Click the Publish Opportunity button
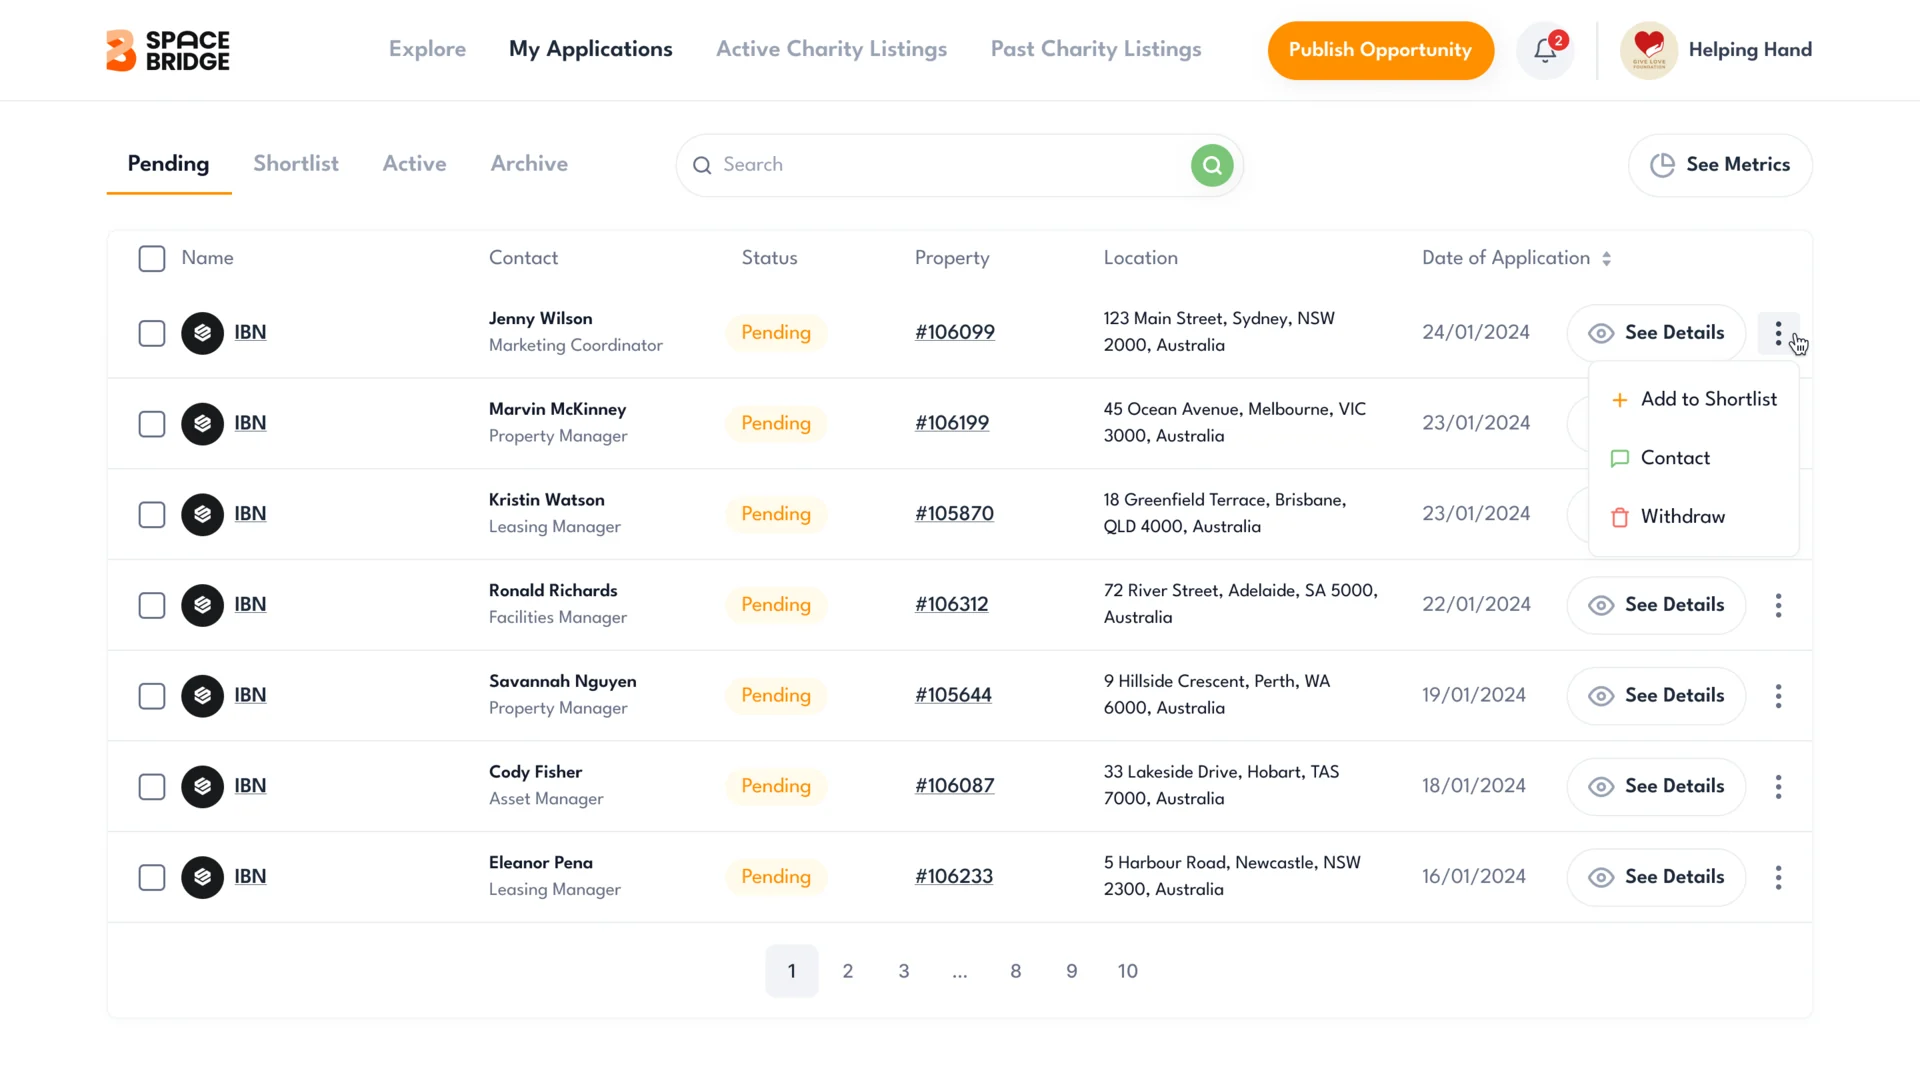 coord(1380,50)
